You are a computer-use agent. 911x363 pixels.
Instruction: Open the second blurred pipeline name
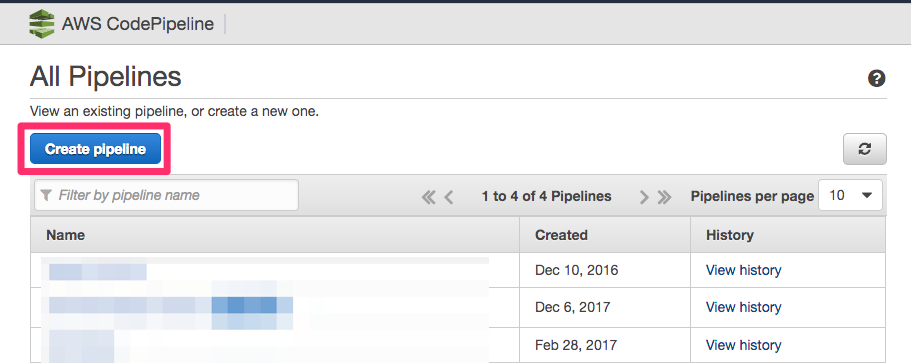pos(170,306)
